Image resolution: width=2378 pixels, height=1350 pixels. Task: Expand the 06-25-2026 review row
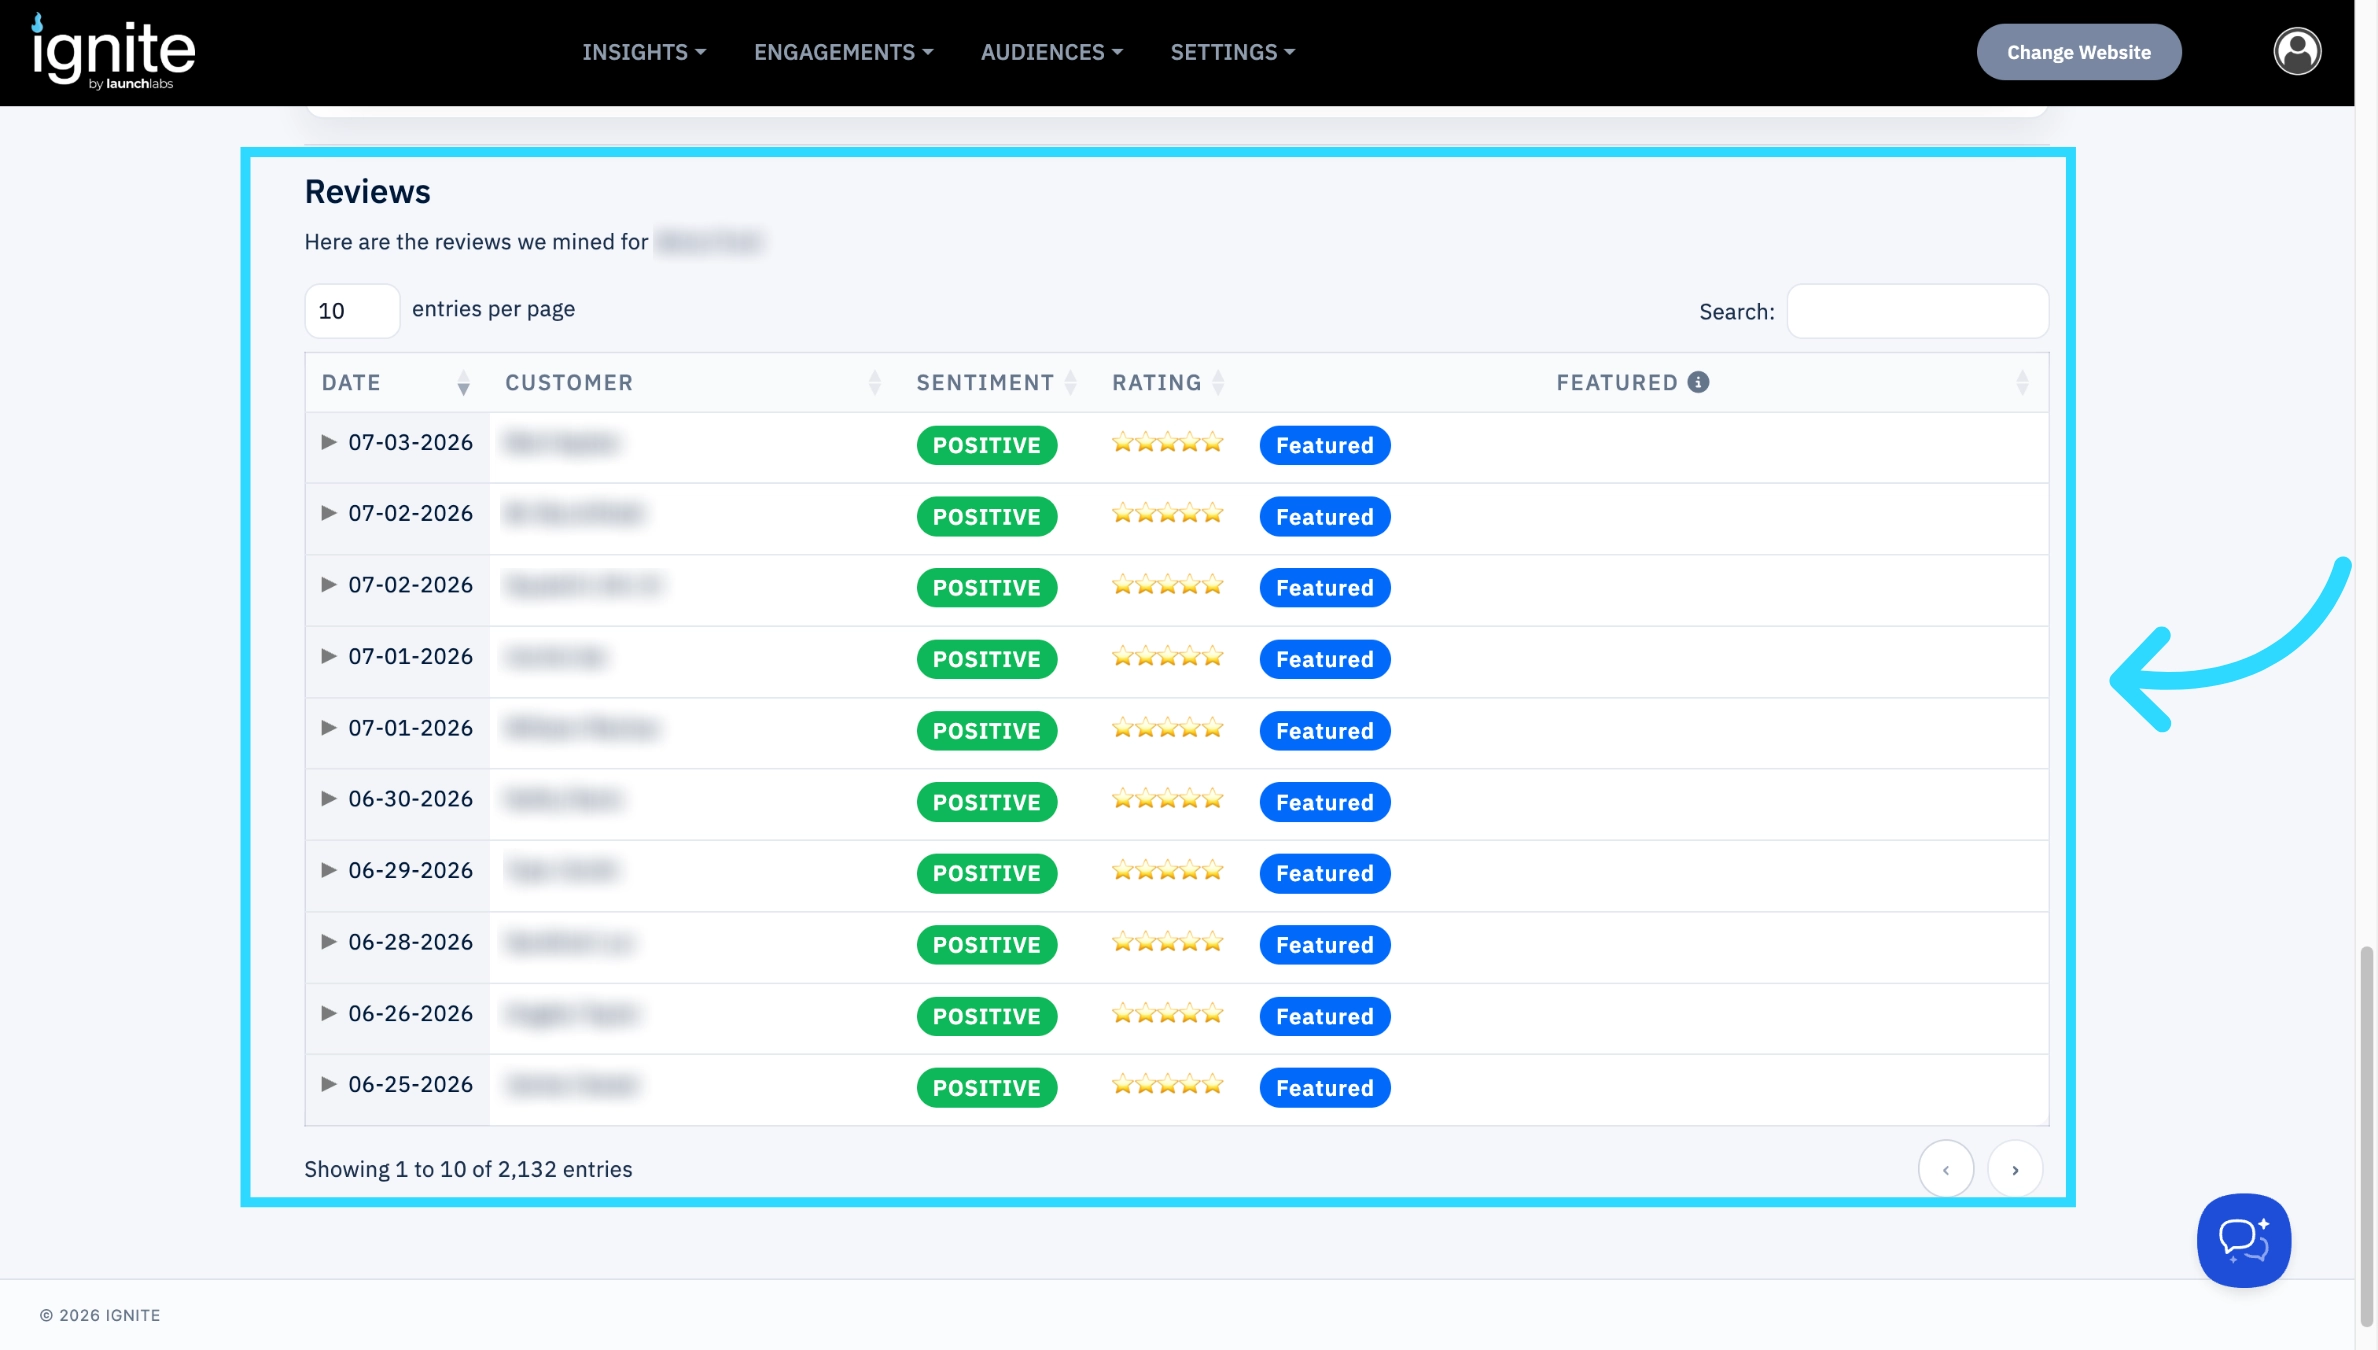click(328, 1084)
